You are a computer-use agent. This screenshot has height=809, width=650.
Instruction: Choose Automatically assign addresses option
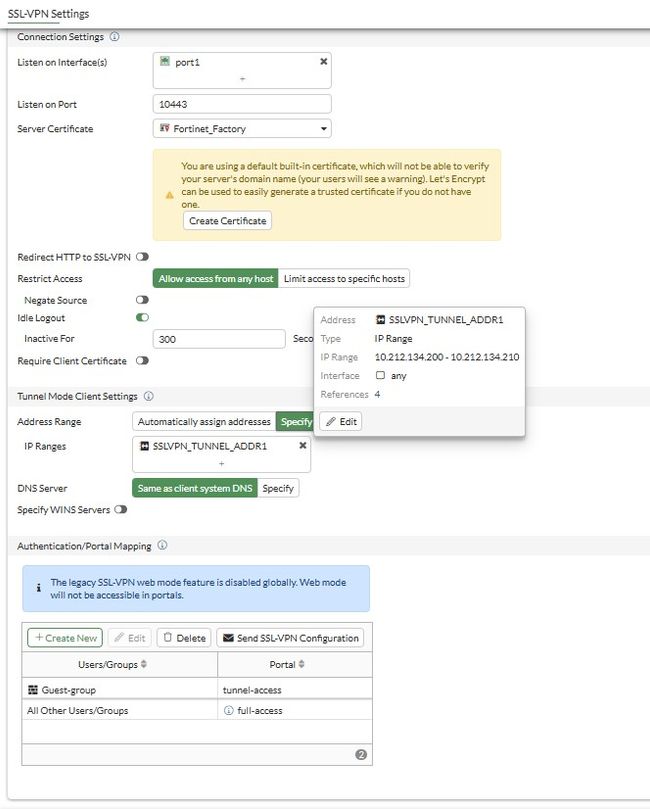[x=204, y=422]
